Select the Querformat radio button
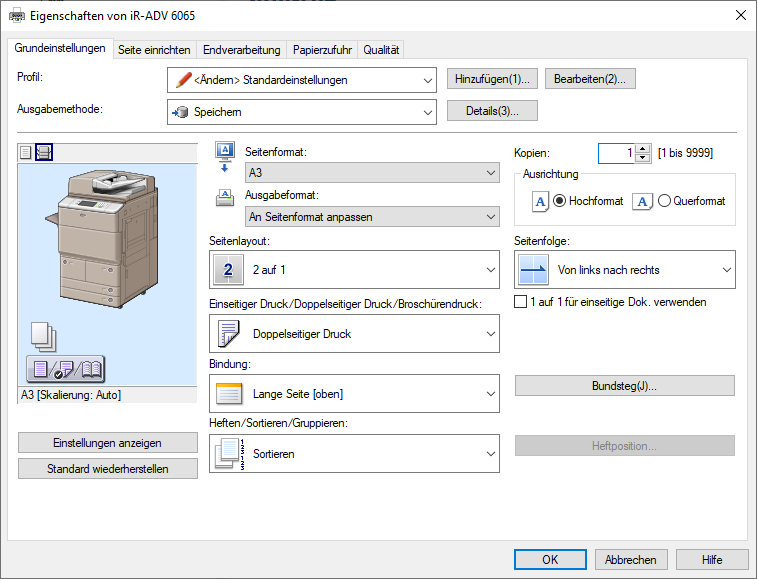This screenshot has width=757, height=579. [665, 201]
